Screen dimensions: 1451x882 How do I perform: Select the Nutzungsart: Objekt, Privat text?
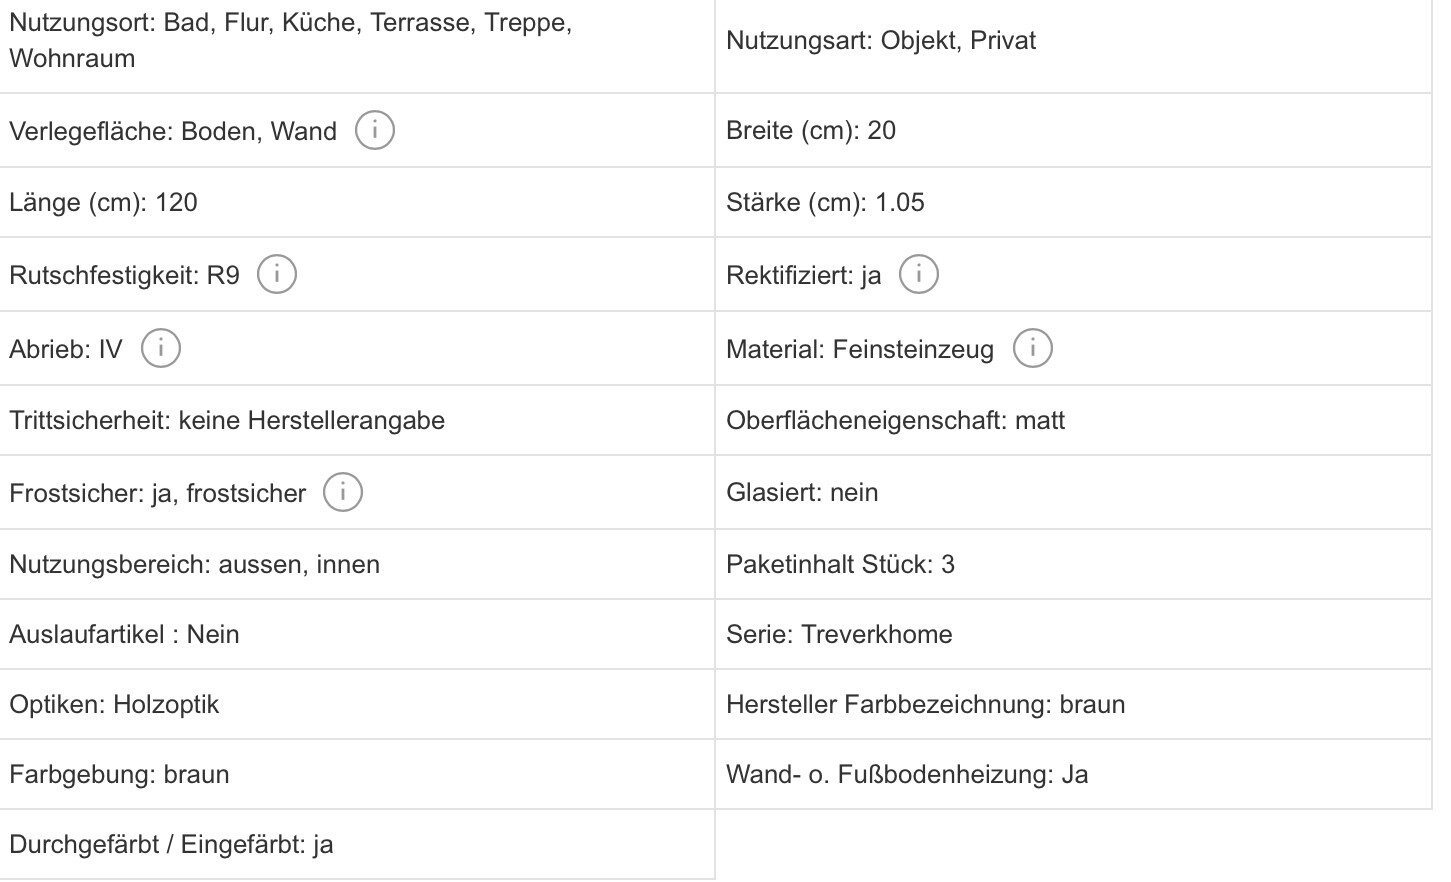[881, 41]
